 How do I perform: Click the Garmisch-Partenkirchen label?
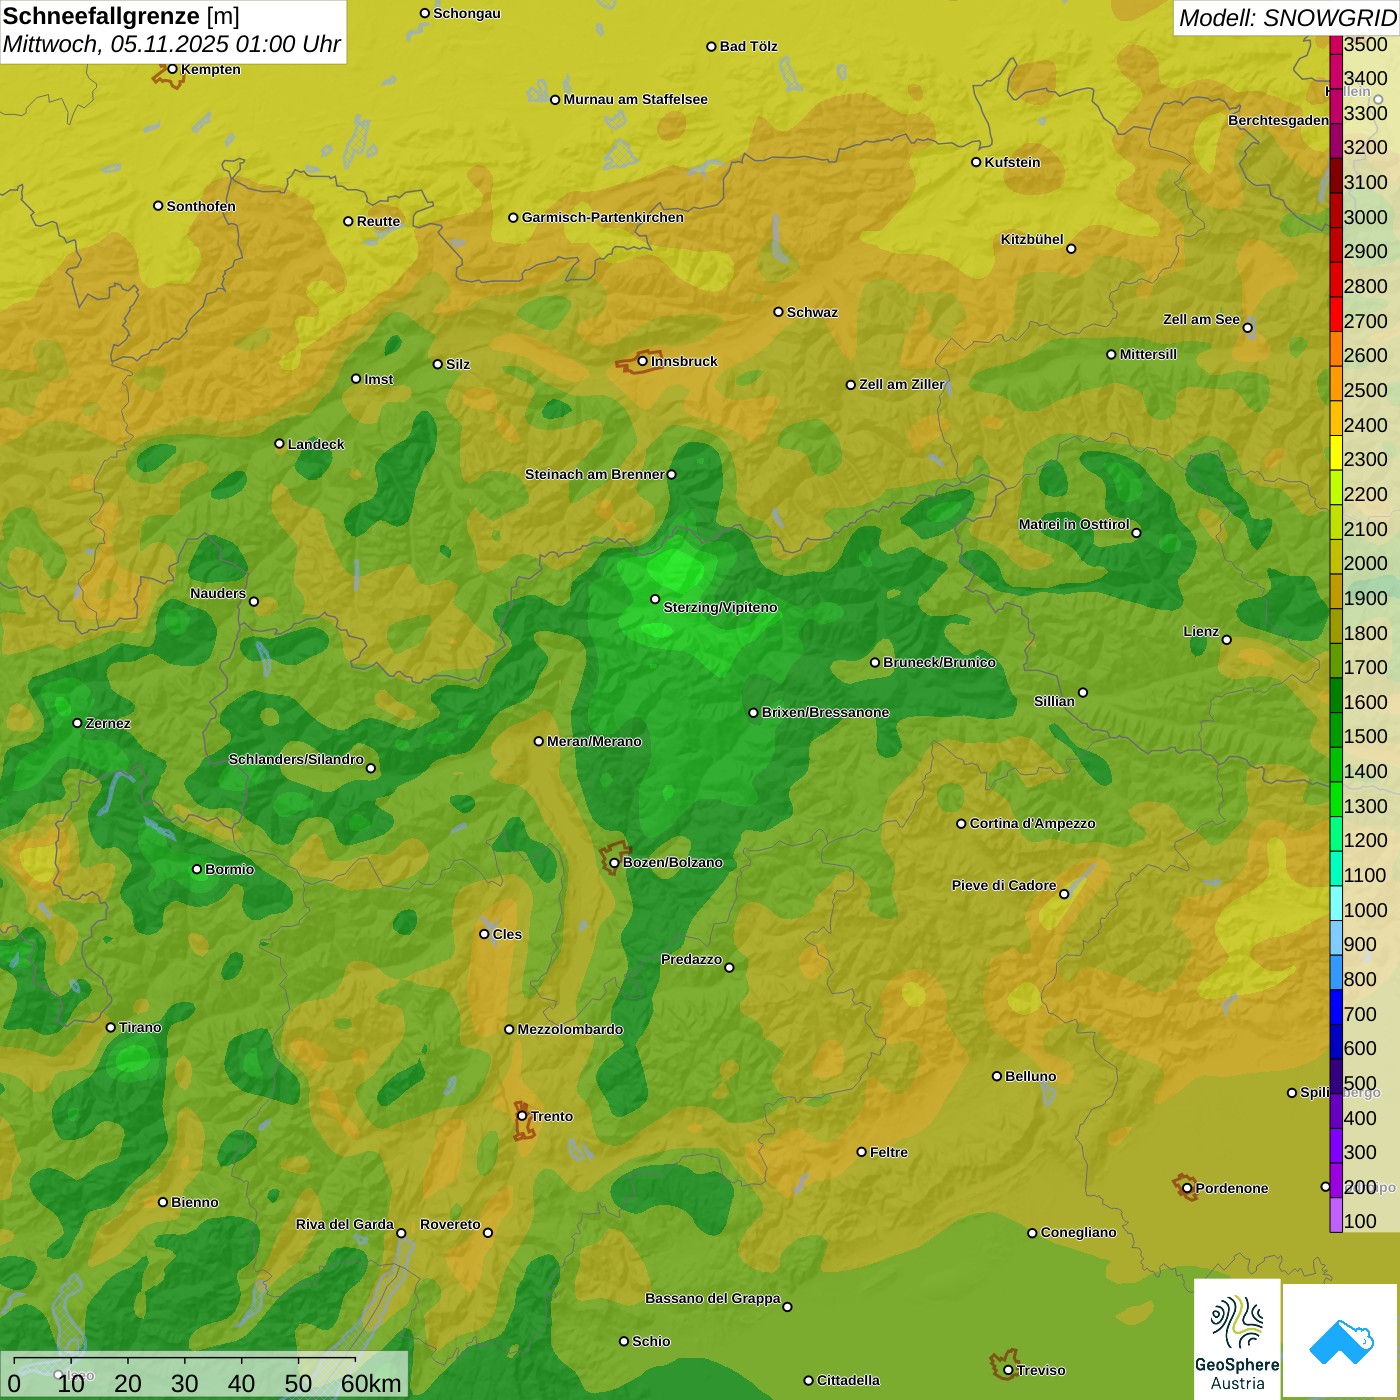603,217
